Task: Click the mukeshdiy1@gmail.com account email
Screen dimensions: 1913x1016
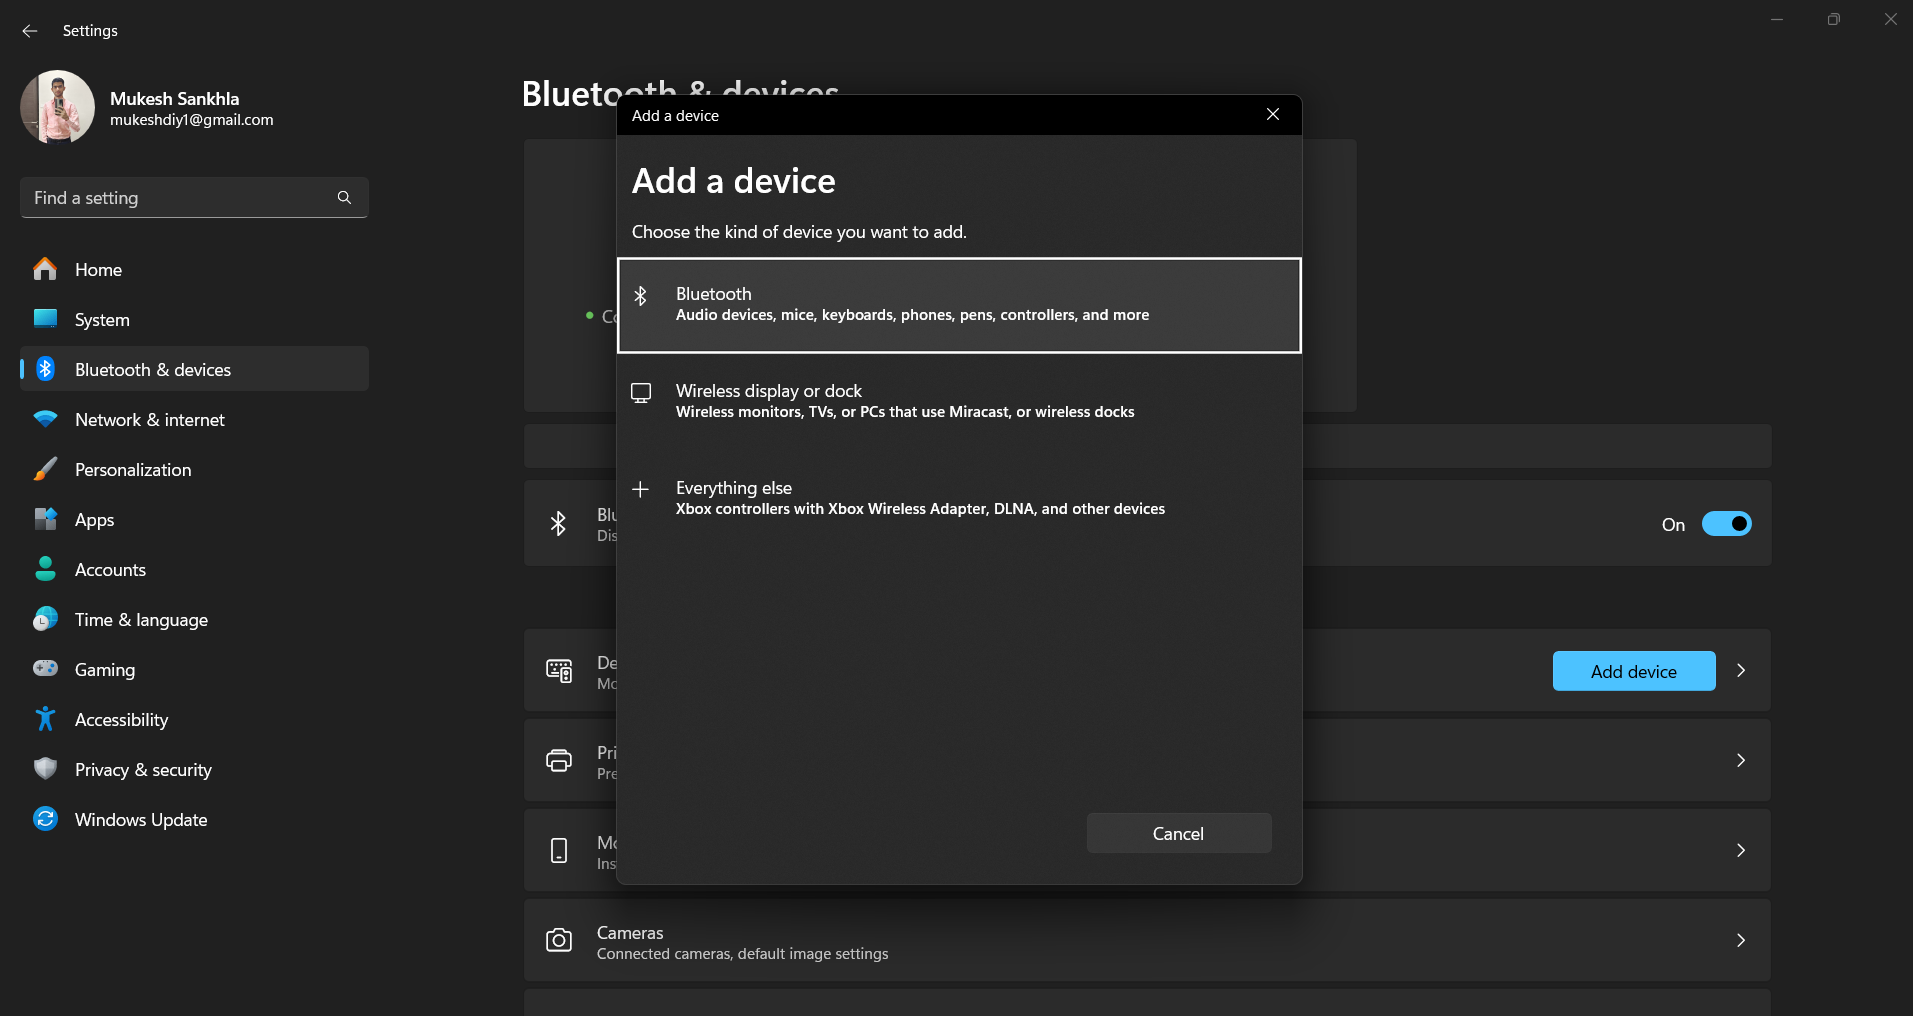Action: click(x=192, y=120)
